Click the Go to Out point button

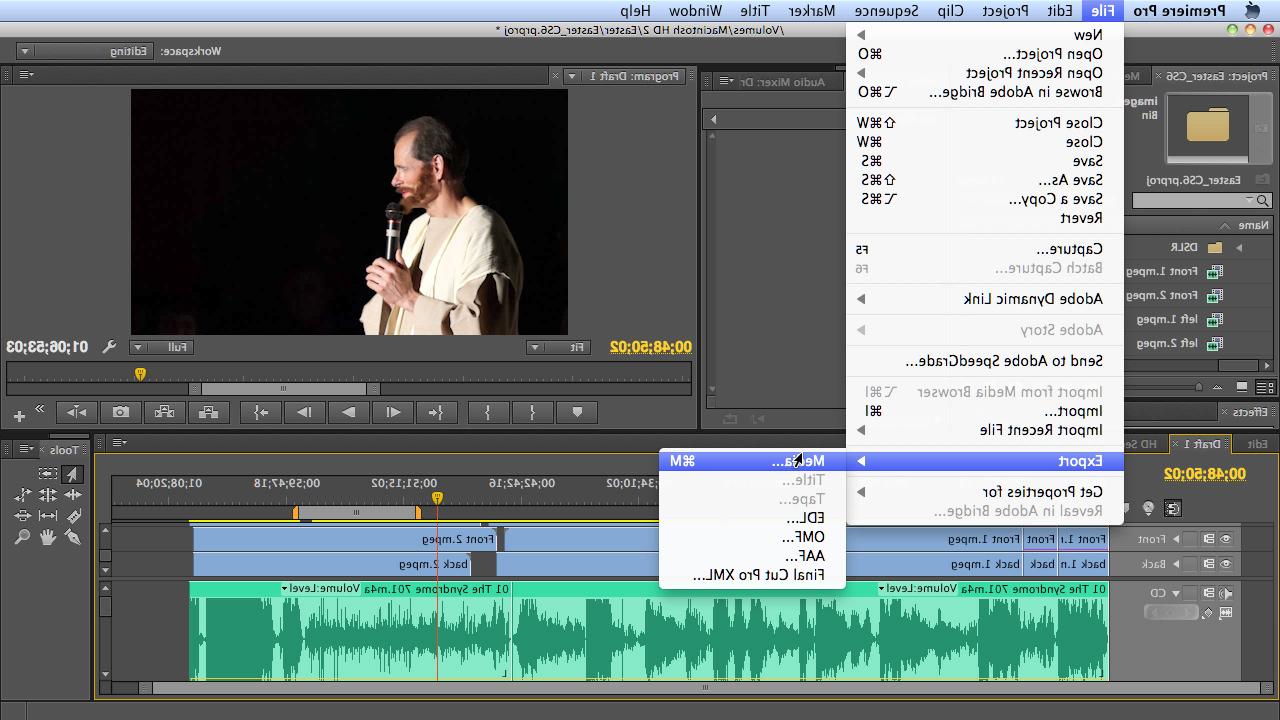tap(260, 411)
